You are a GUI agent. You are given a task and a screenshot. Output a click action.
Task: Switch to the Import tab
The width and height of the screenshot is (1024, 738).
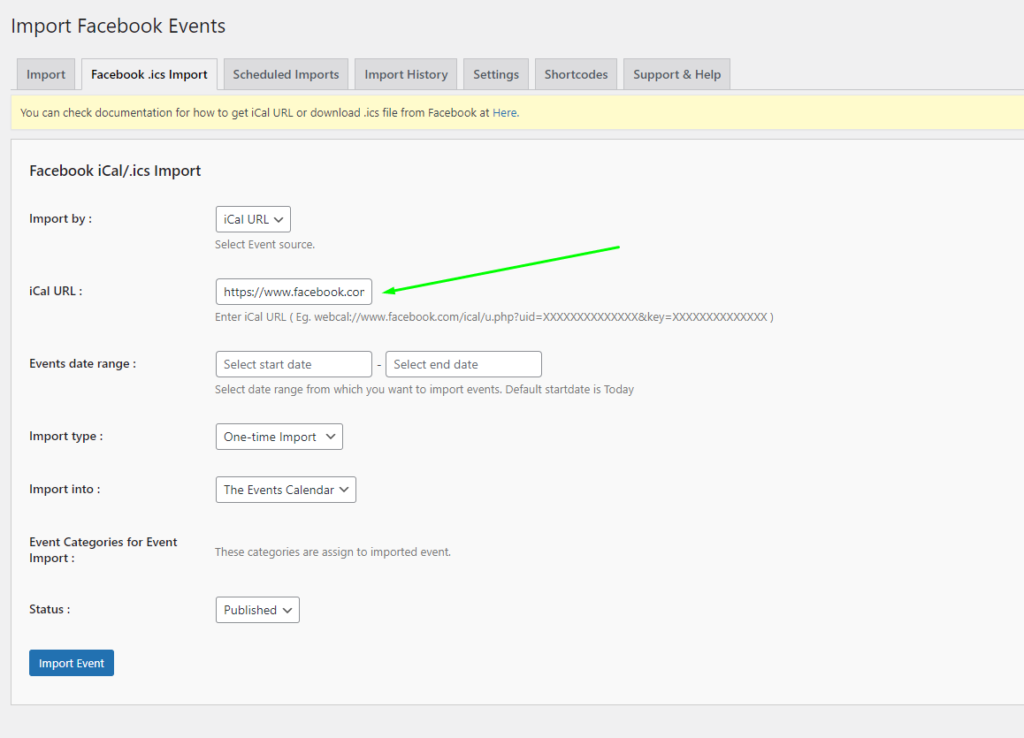click(x=45, y=73)
